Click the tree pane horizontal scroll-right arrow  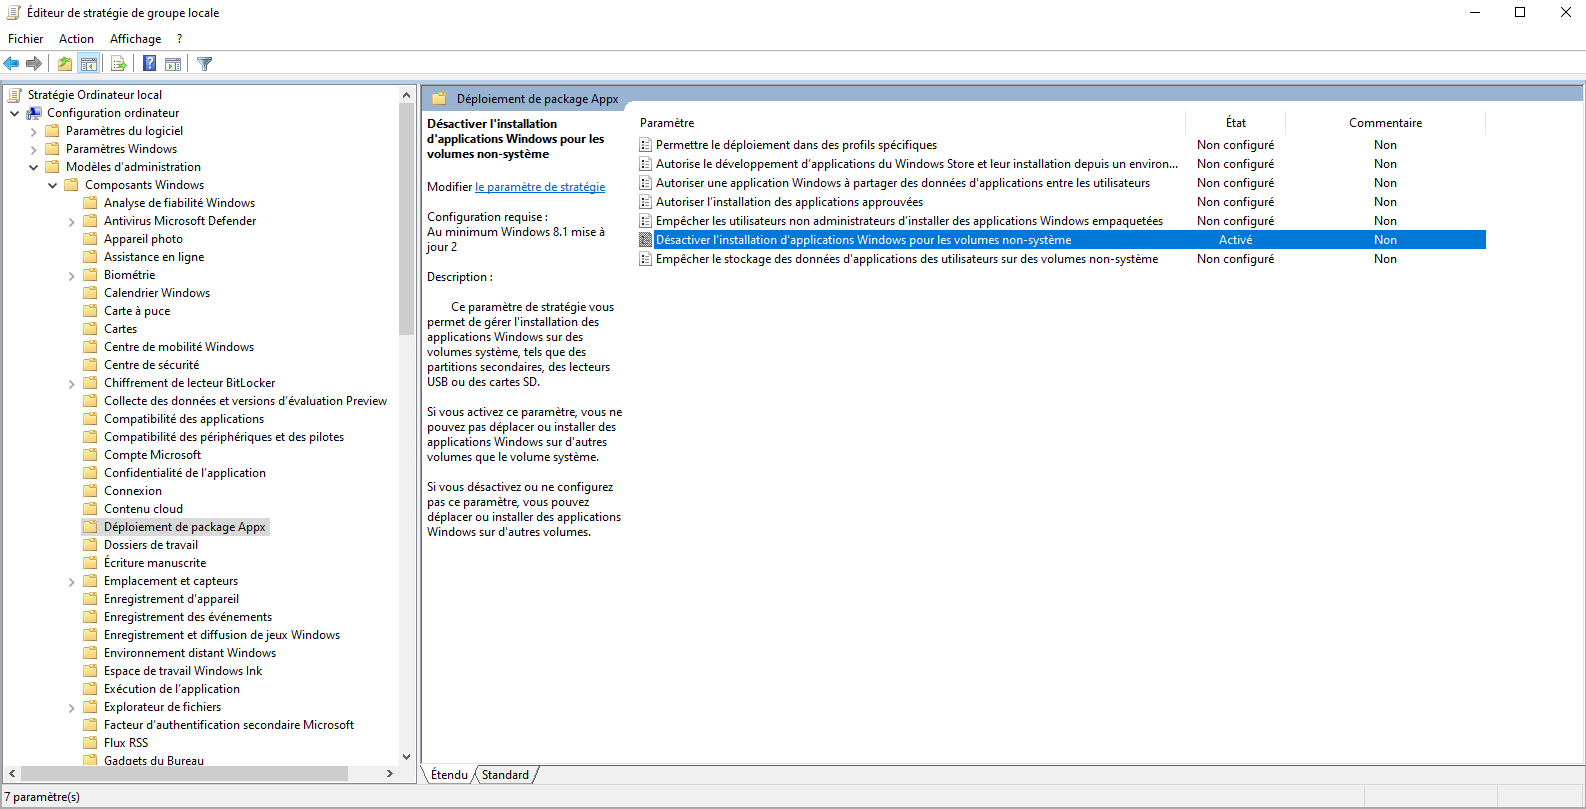pos(390,773)
